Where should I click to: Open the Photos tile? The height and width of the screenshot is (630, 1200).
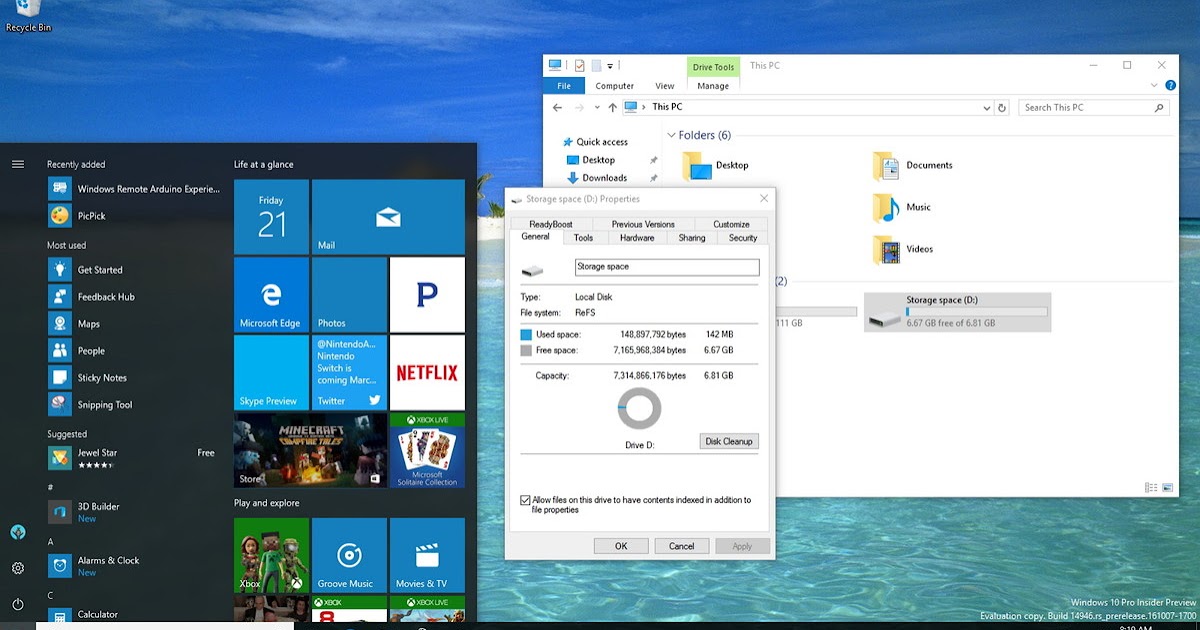[349, 295]
